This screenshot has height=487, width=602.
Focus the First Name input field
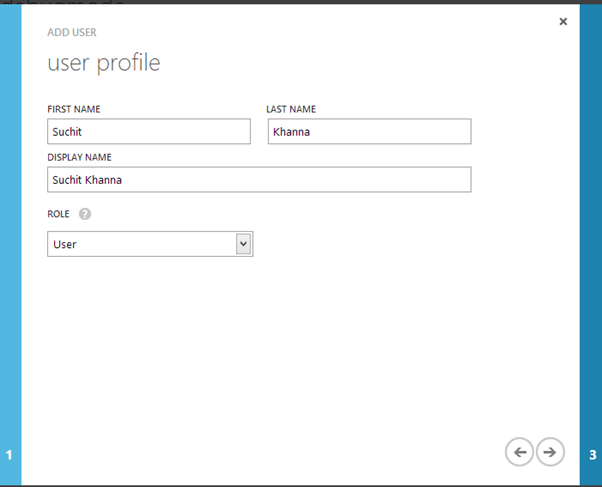coord(148,132)
